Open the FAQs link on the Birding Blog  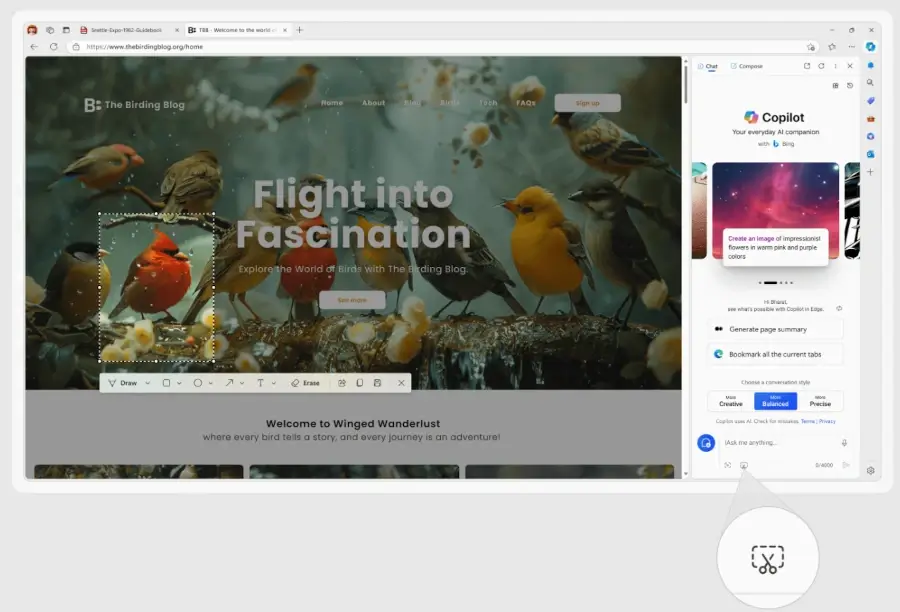[x=526, y=103]
